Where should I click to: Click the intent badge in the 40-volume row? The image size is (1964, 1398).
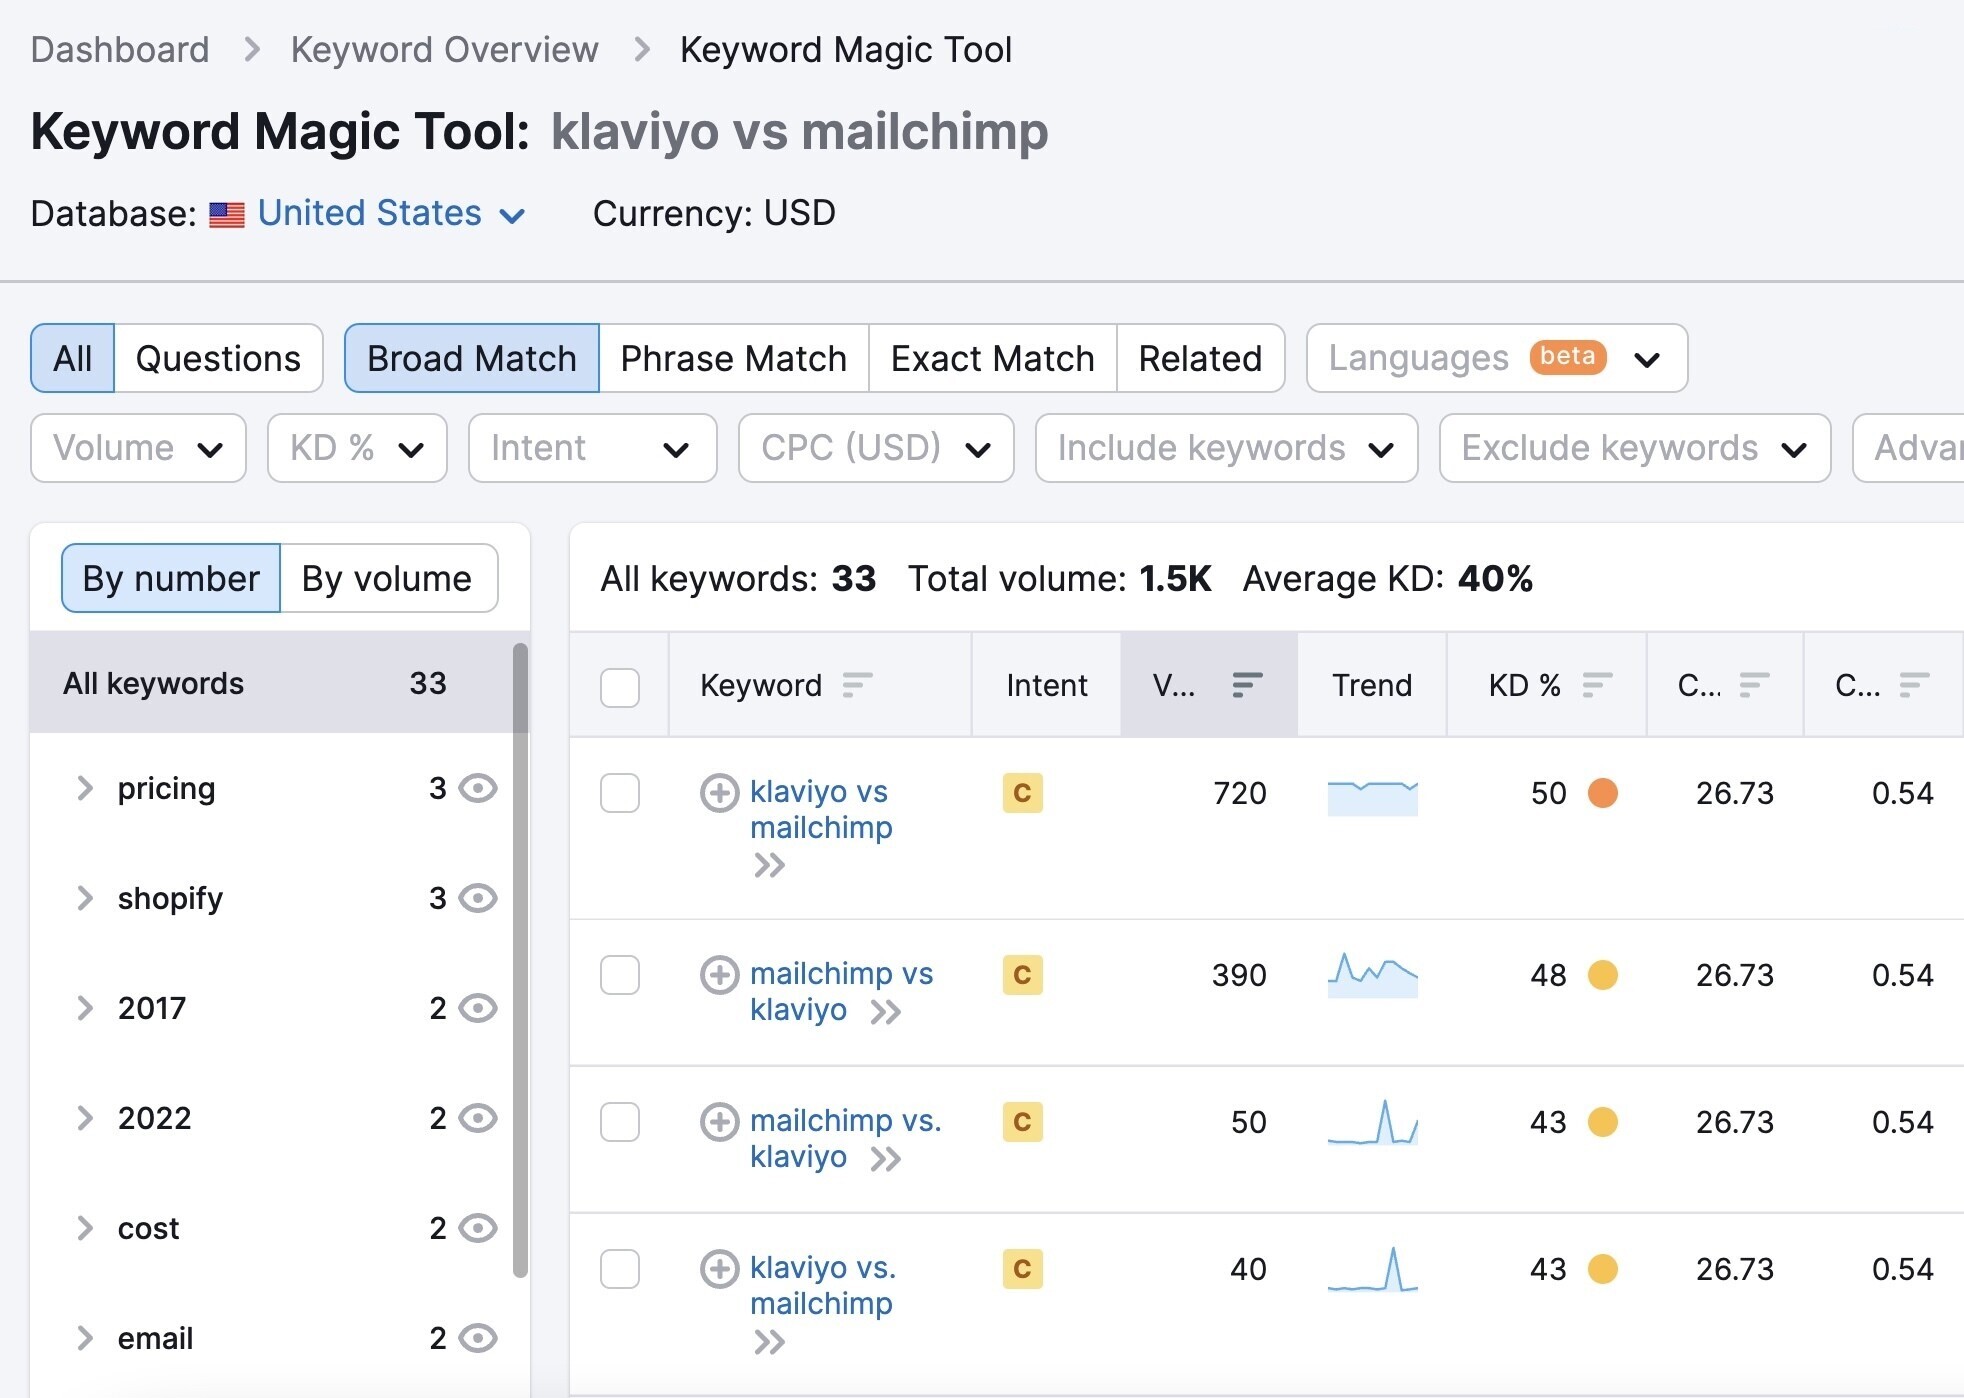[x=1022, y=1269]
